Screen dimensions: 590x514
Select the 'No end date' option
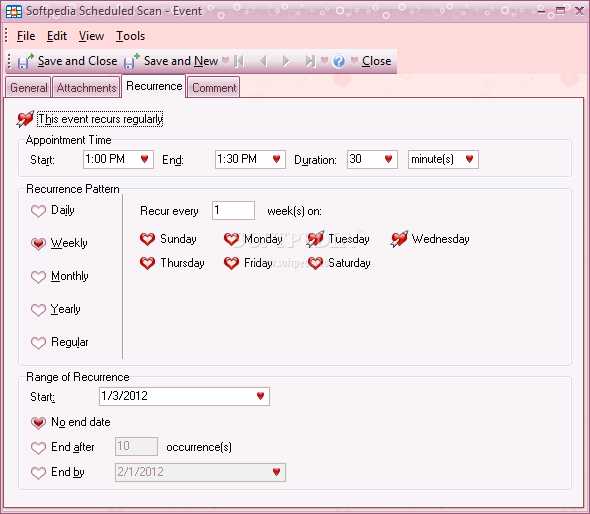pos(38,423)
